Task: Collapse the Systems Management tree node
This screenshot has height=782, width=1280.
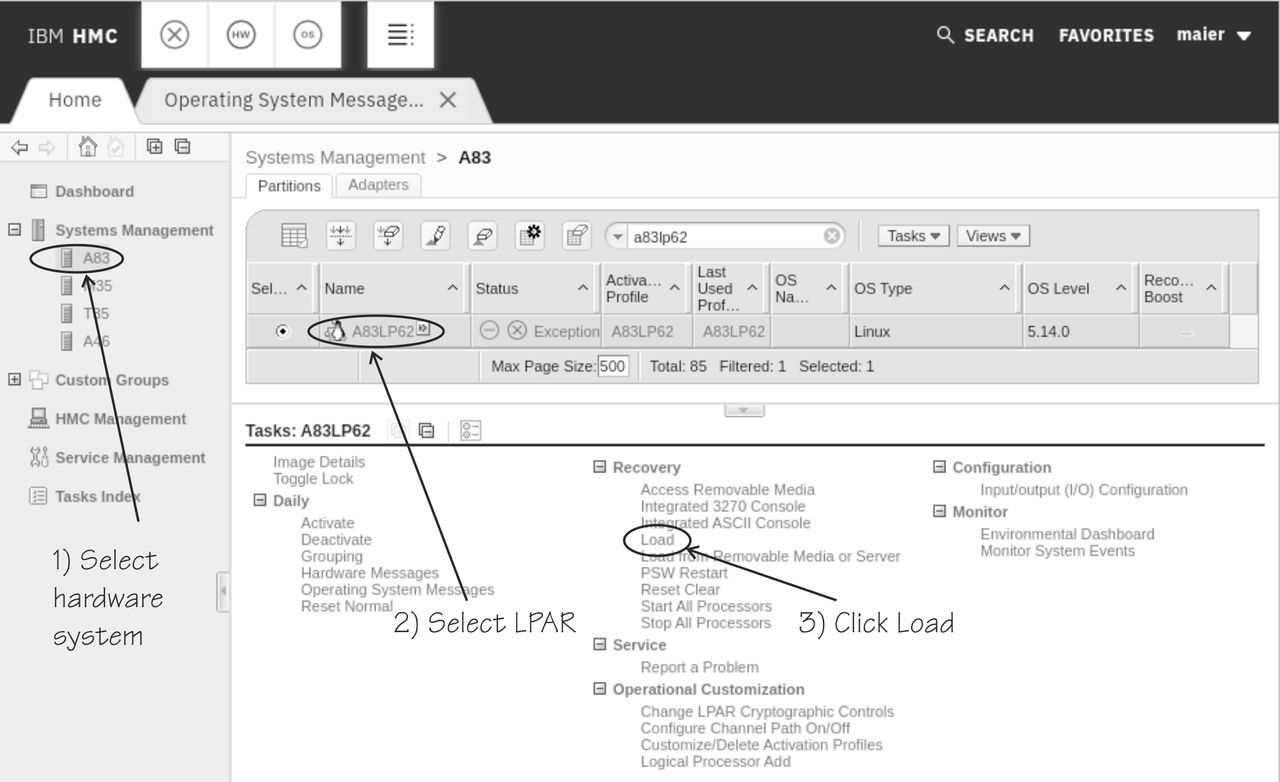Action: [14, 229]
